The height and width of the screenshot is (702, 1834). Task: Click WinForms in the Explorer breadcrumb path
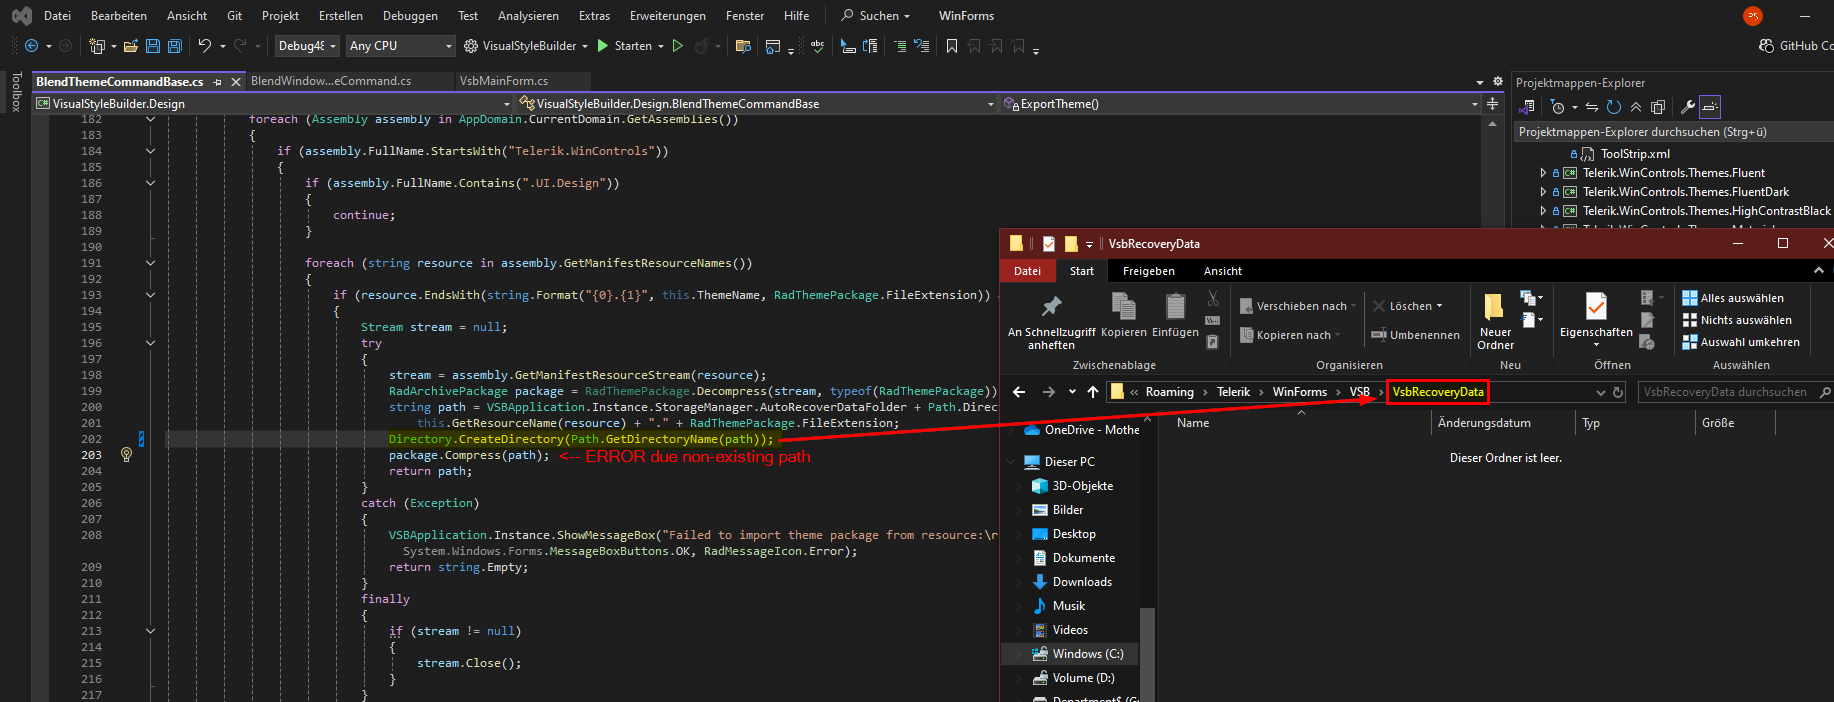tap(1299, 392)
